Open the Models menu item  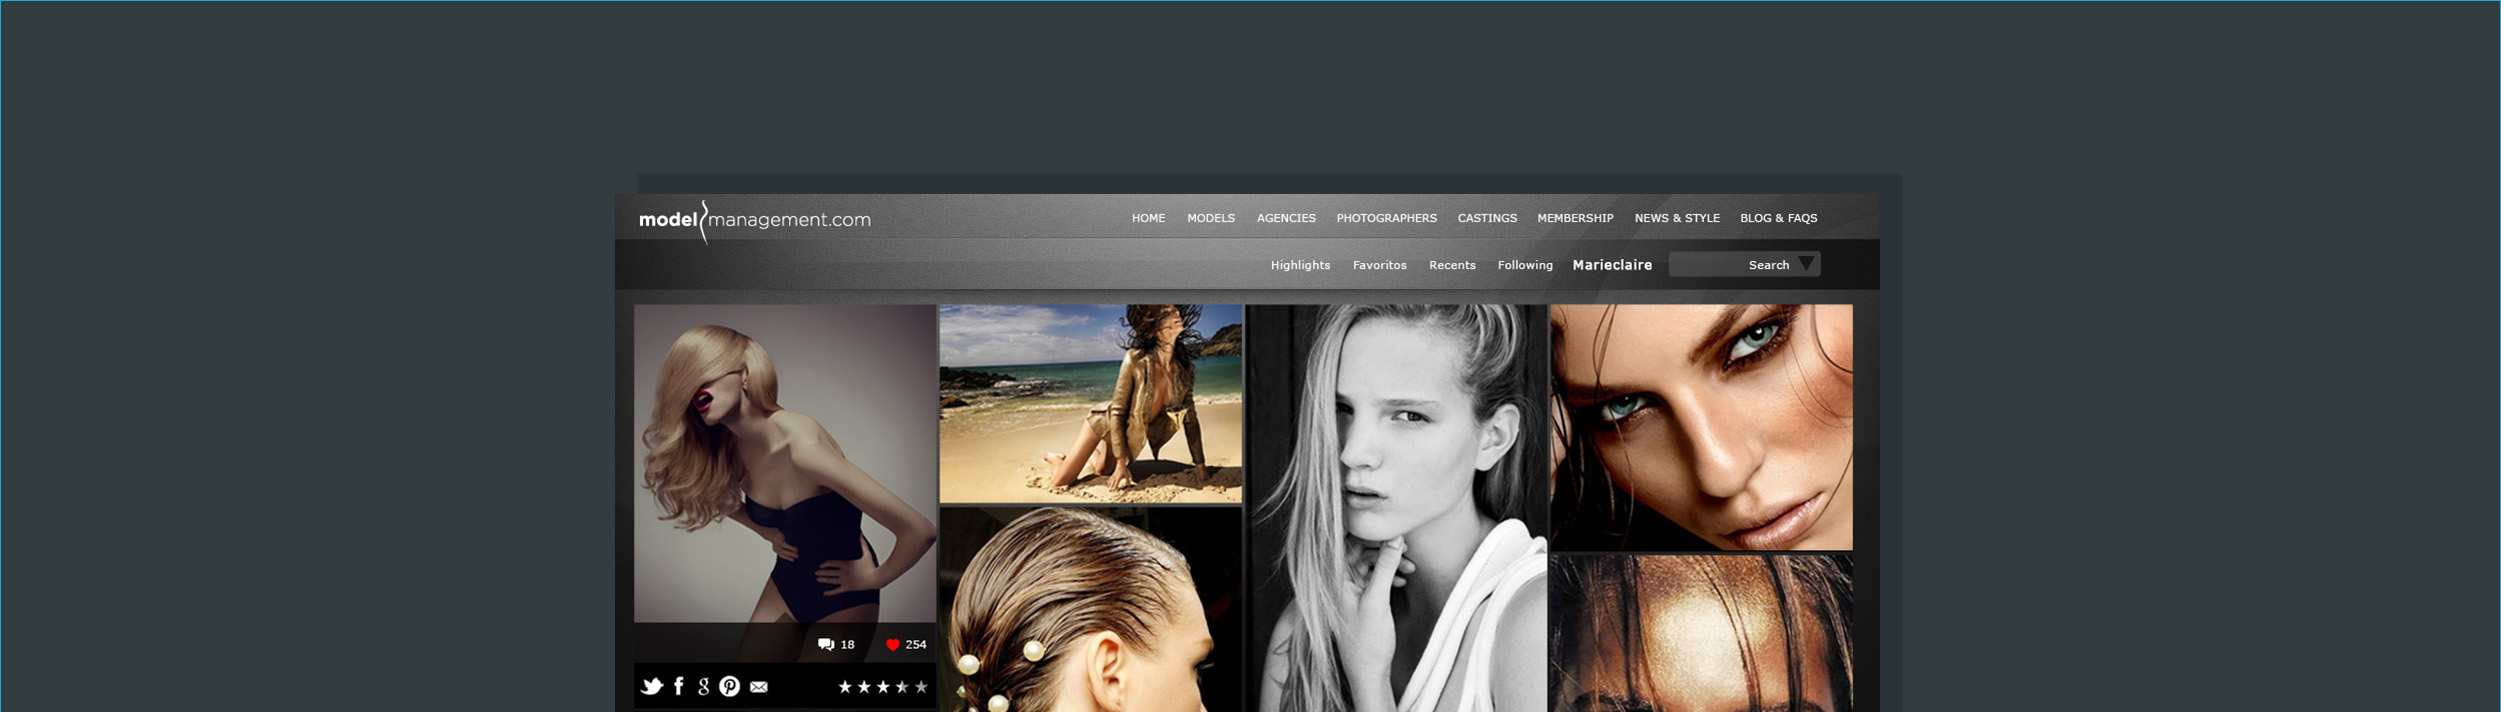pyautogui.click(x=1210, y=218)
